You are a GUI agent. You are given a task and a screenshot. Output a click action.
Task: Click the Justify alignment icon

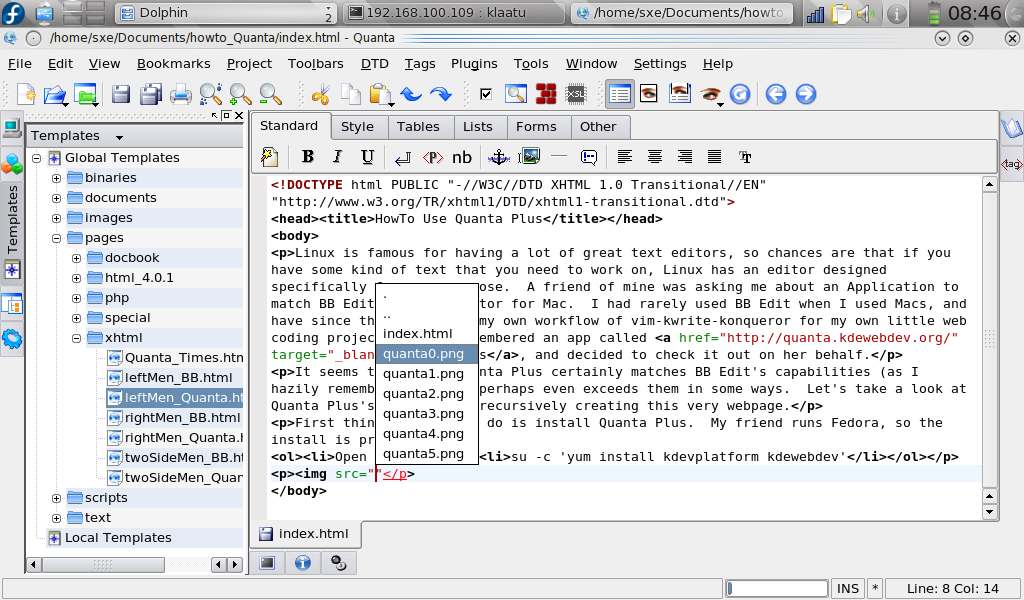tap(714, 157)
